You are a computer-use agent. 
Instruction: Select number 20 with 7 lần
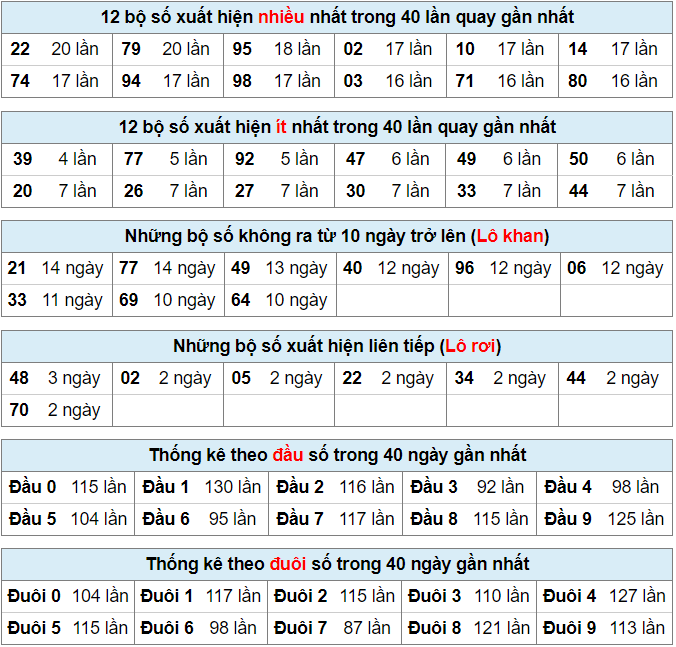click(x=57, y=191)
